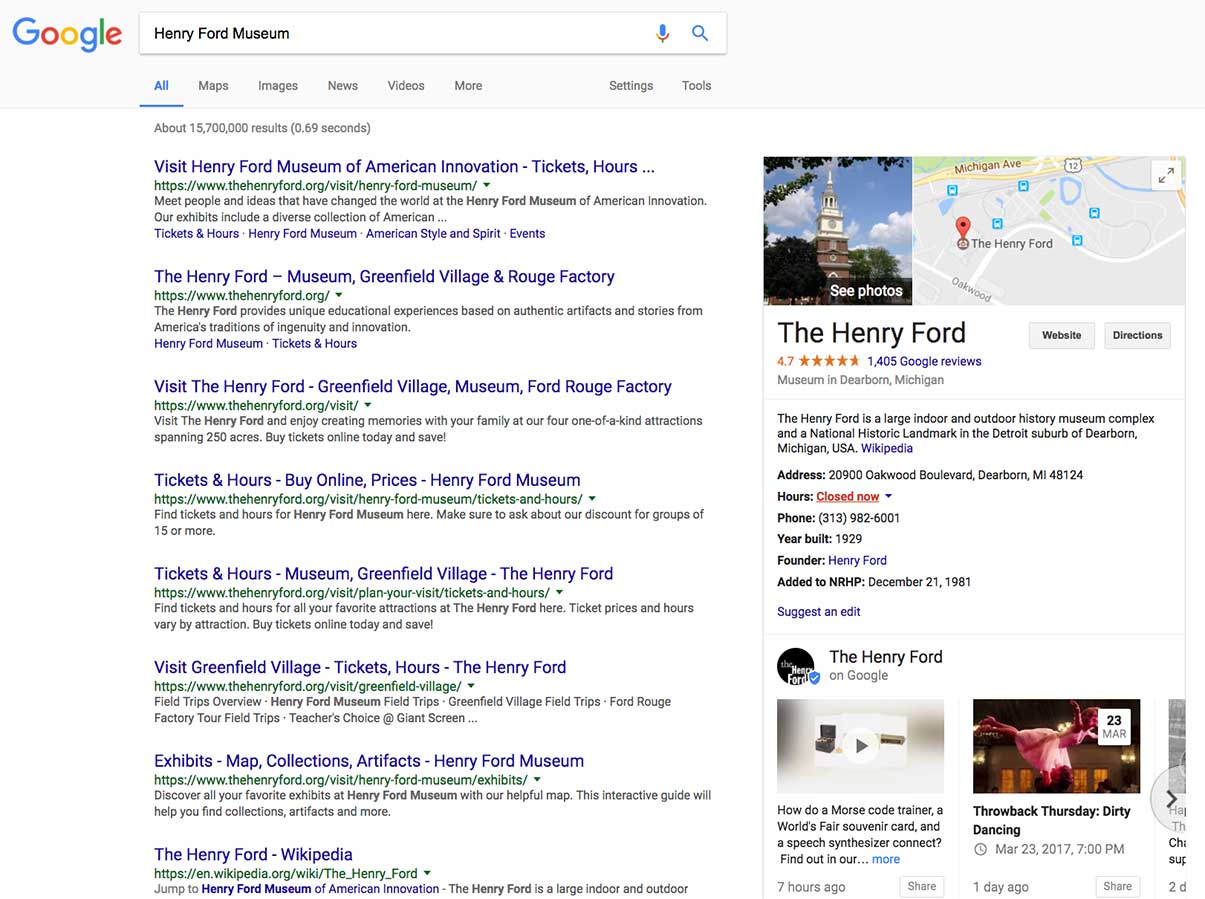The image size is (1205, 899).
Task: Click the Website button
Action: pos(1062,336)
